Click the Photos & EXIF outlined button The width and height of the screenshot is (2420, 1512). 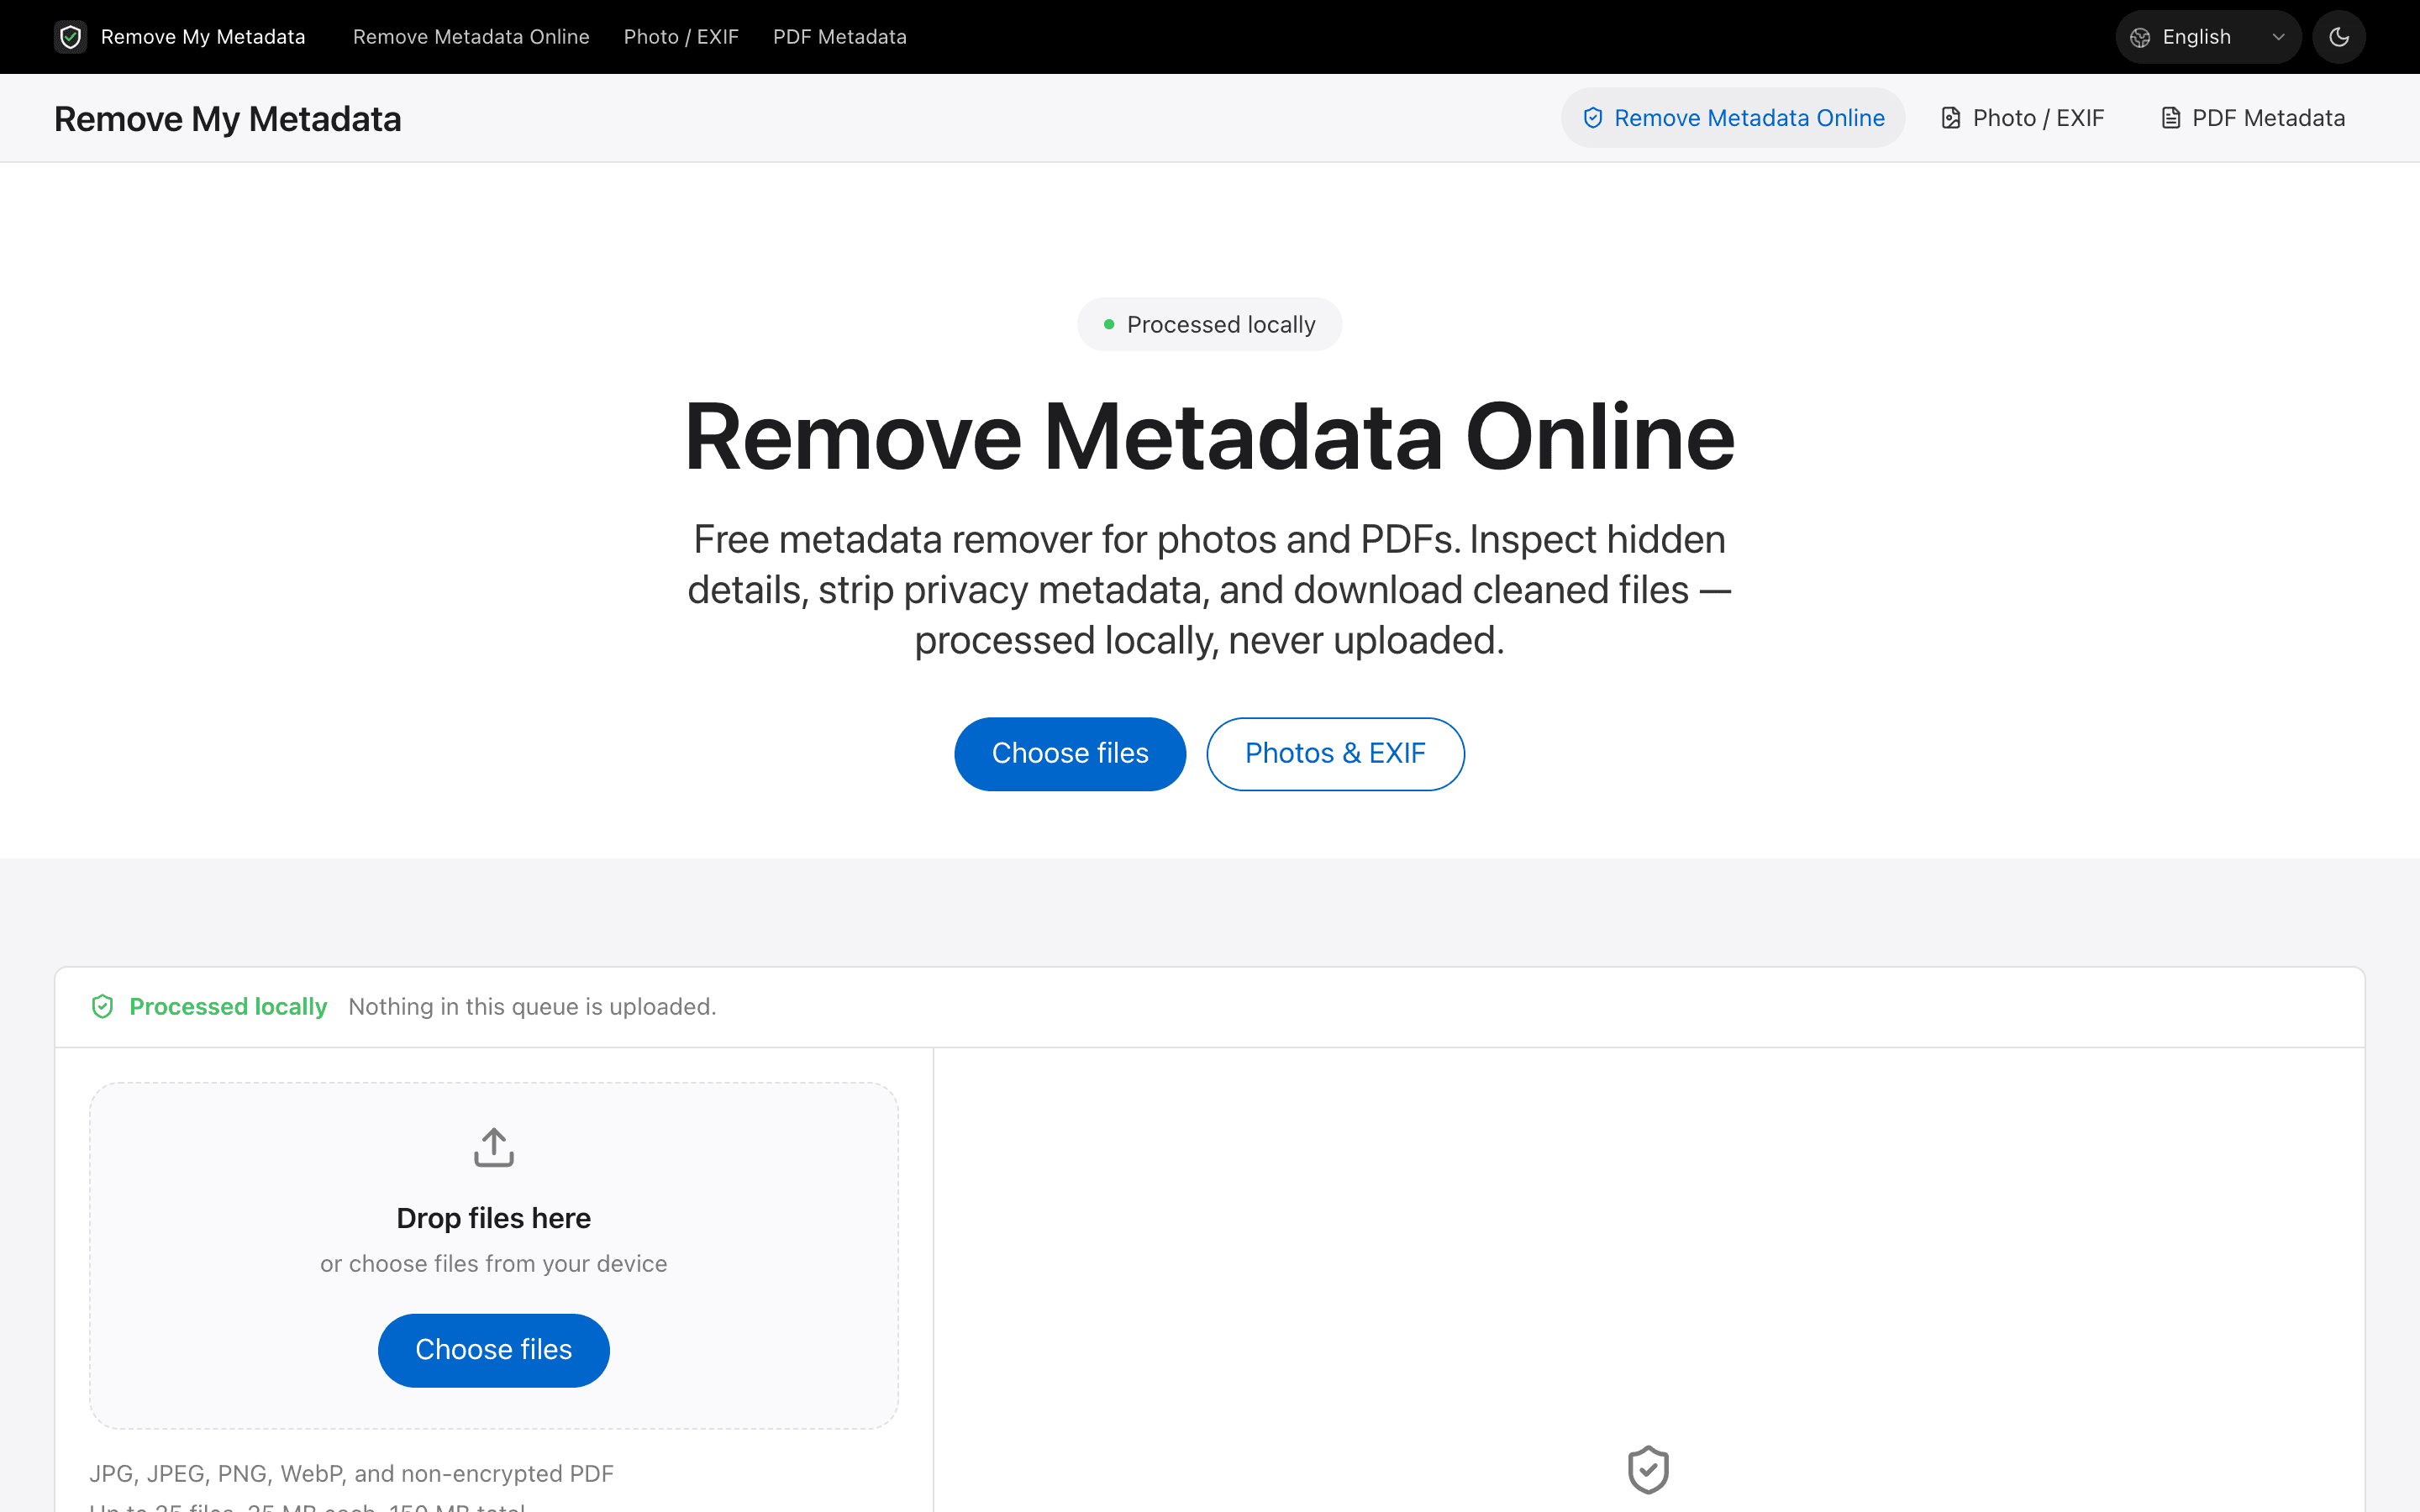point(1335,754)
